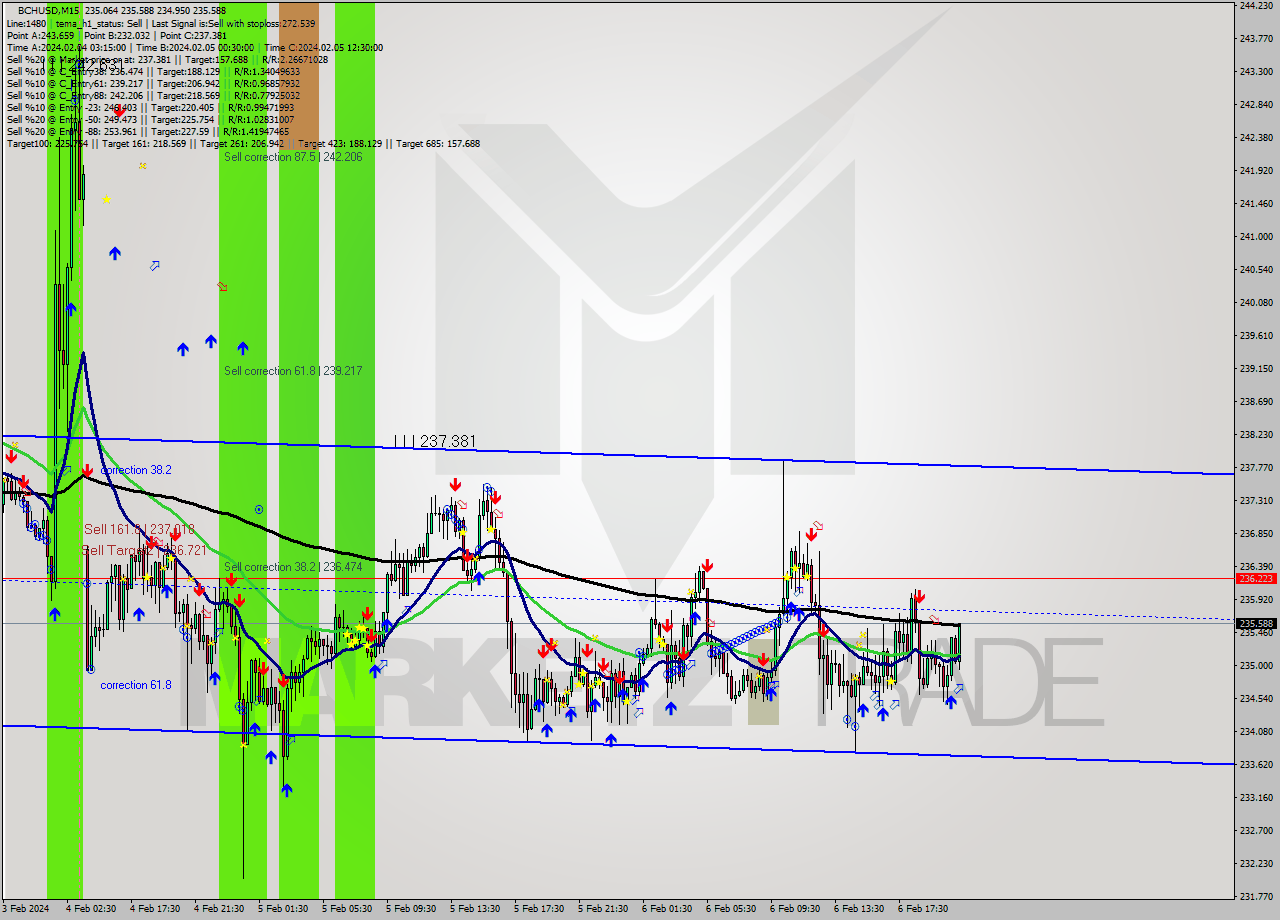The height and width of the screenshot is (920, 1280).
Task: Click the 231.770 price axis label
Action: click(x=1255, y=897)
